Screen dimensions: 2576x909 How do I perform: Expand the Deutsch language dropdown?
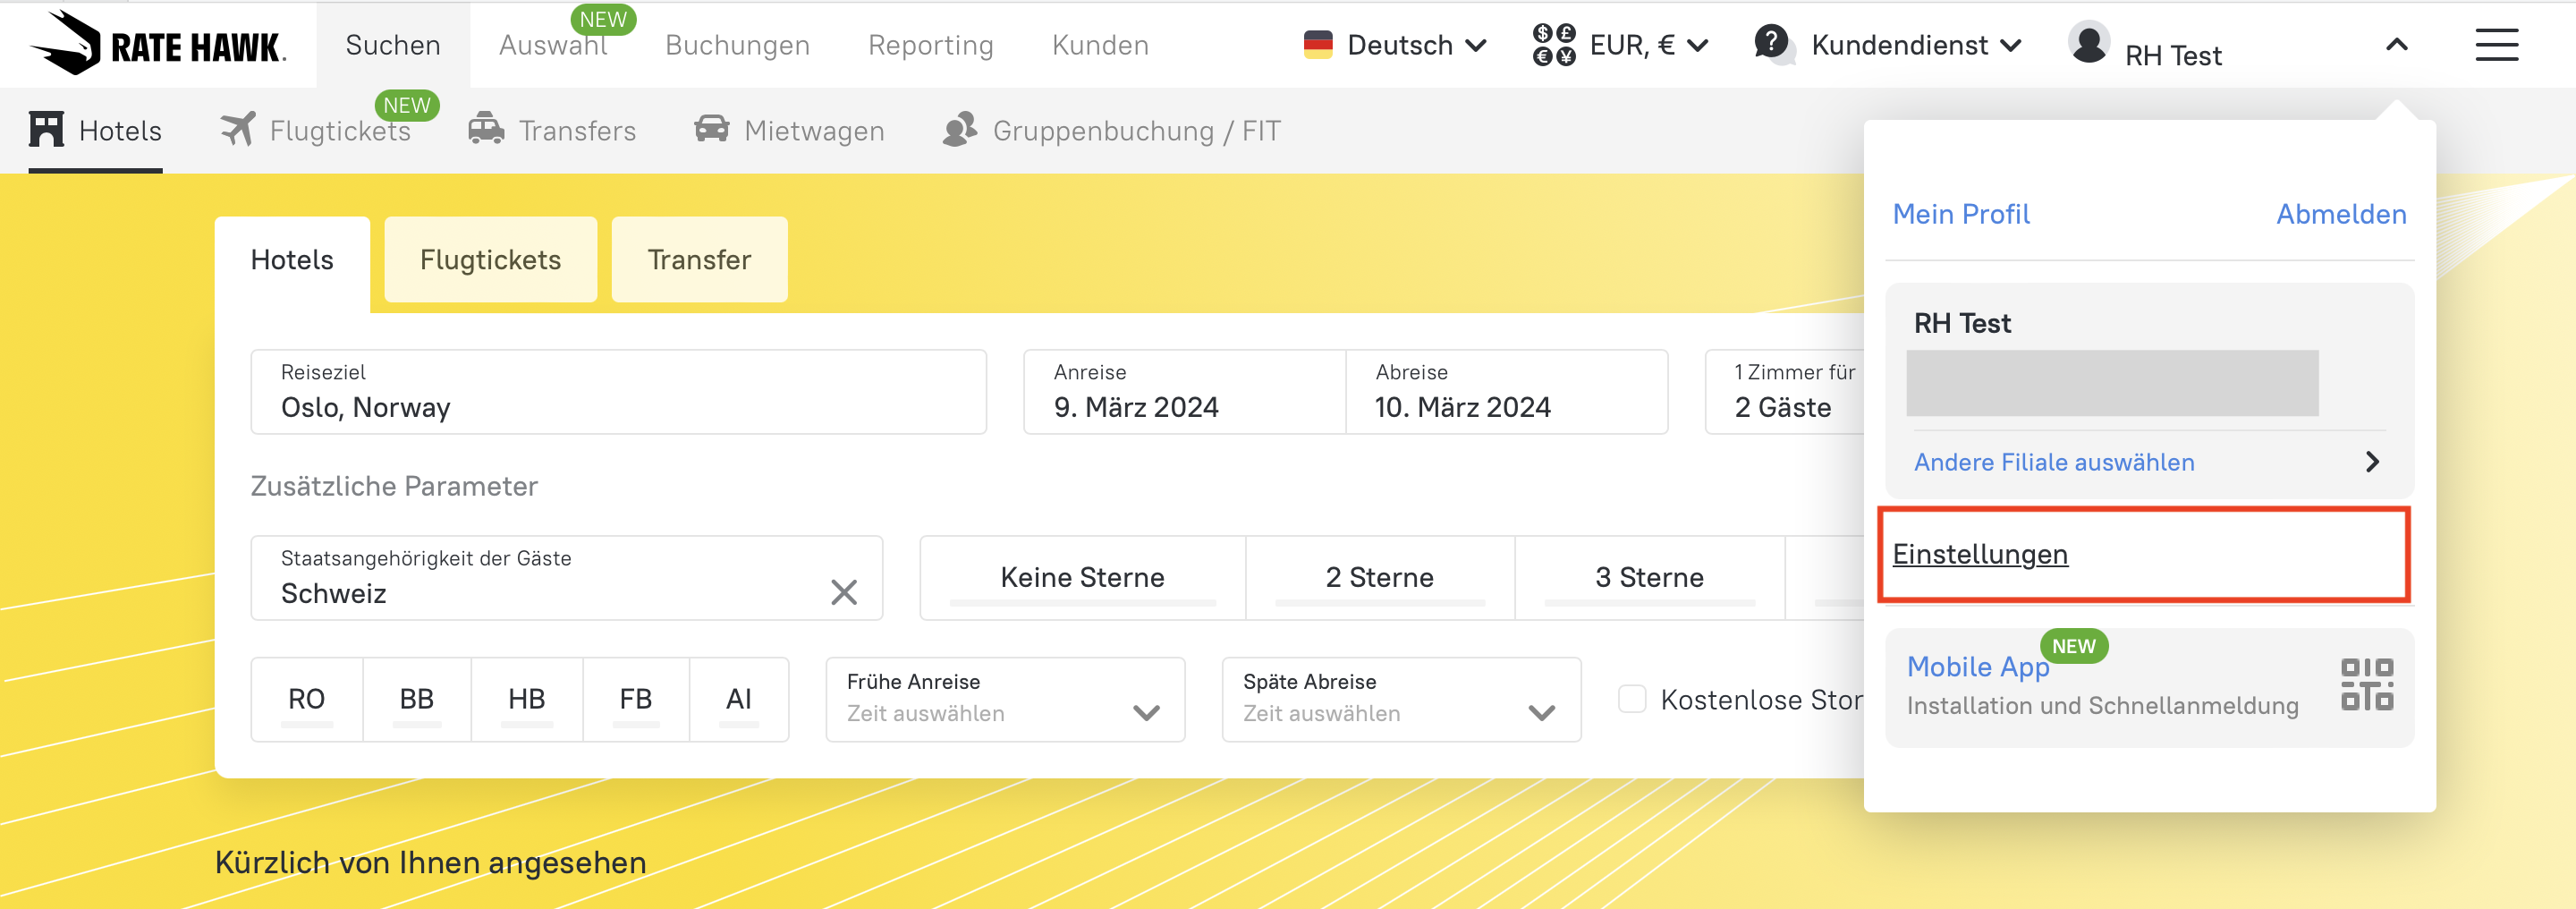1396,45
